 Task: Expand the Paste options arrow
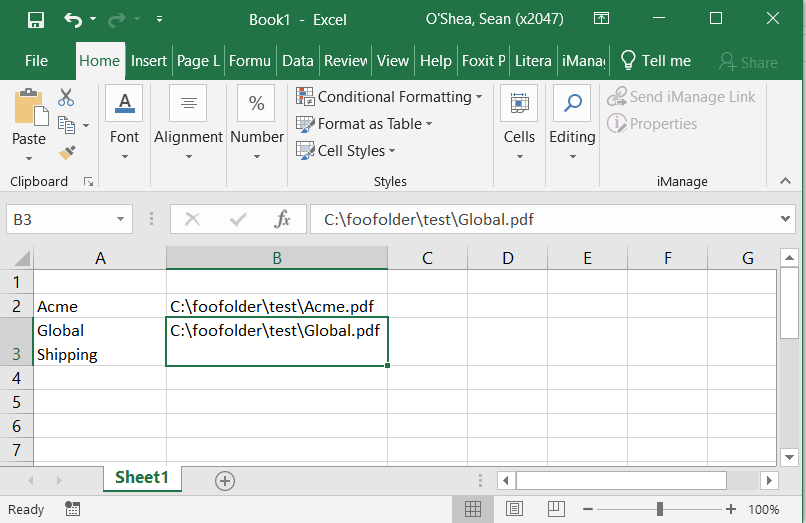click(29, 158)
